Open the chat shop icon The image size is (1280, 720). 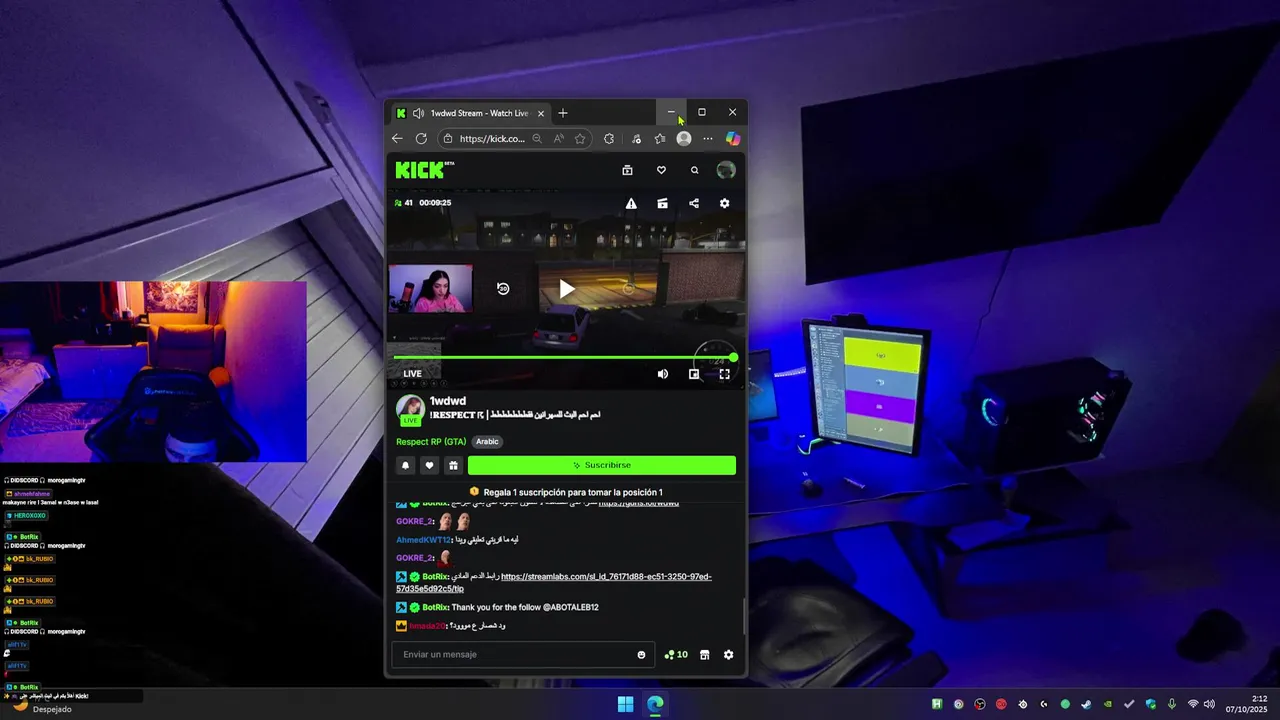coord(704,655)
